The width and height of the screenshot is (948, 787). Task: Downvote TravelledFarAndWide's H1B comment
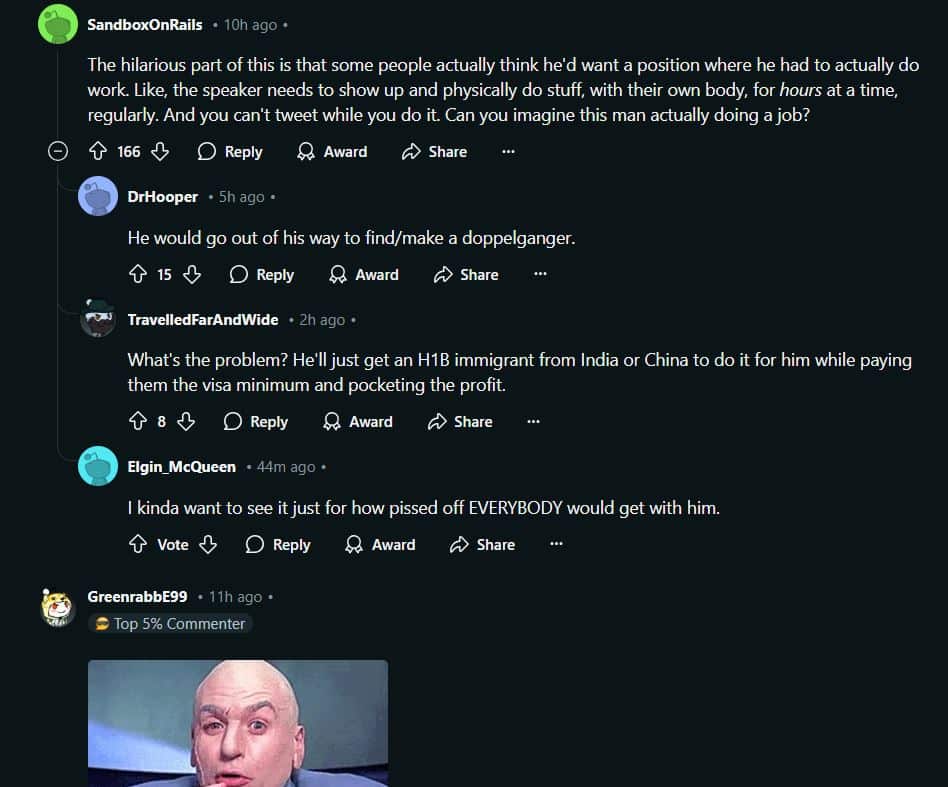[186, 421]
